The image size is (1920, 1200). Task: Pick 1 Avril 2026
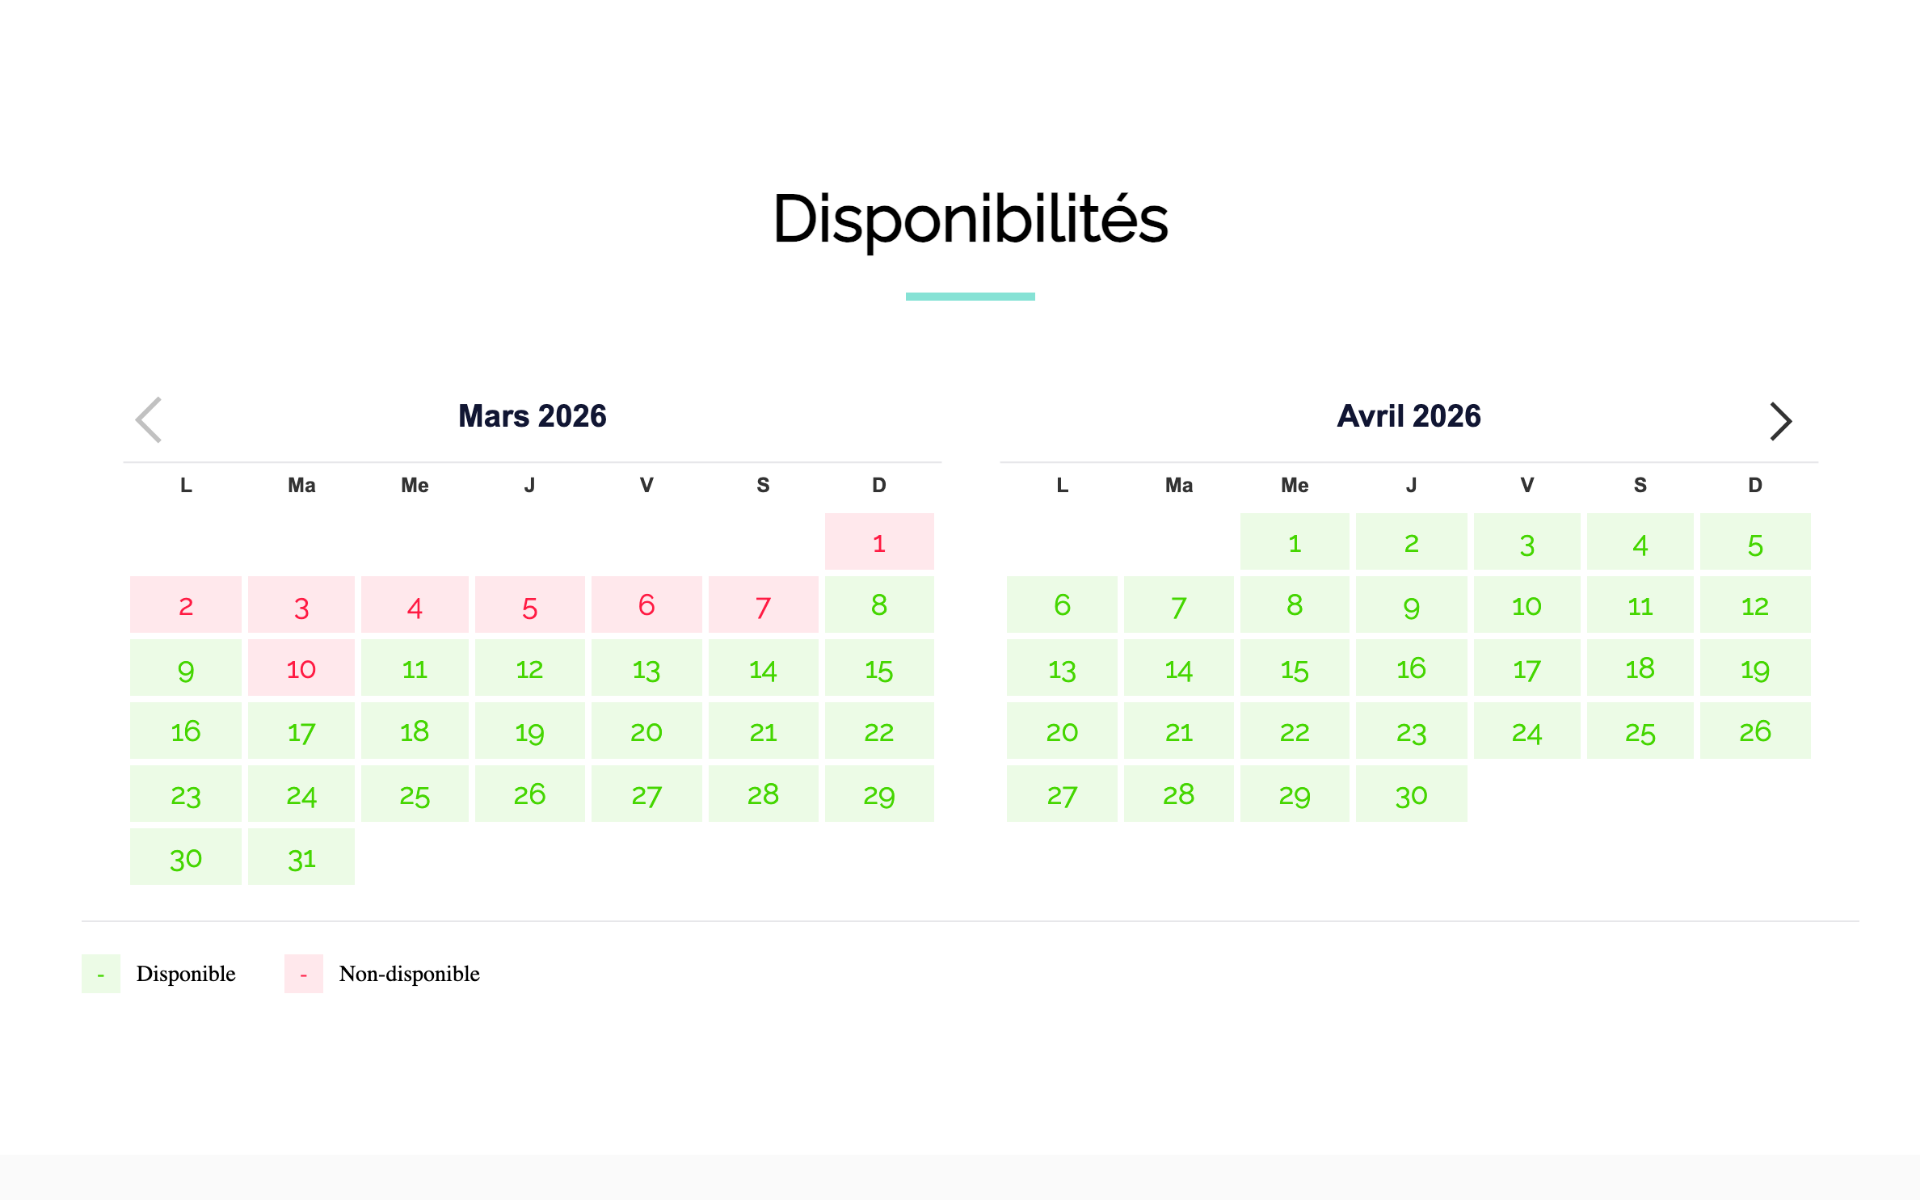(1294, 542)
